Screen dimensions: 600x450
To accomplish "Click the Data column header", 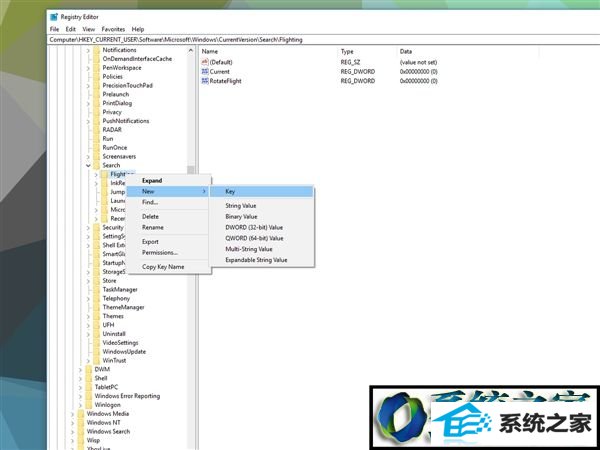I will (x=406, y=51).
